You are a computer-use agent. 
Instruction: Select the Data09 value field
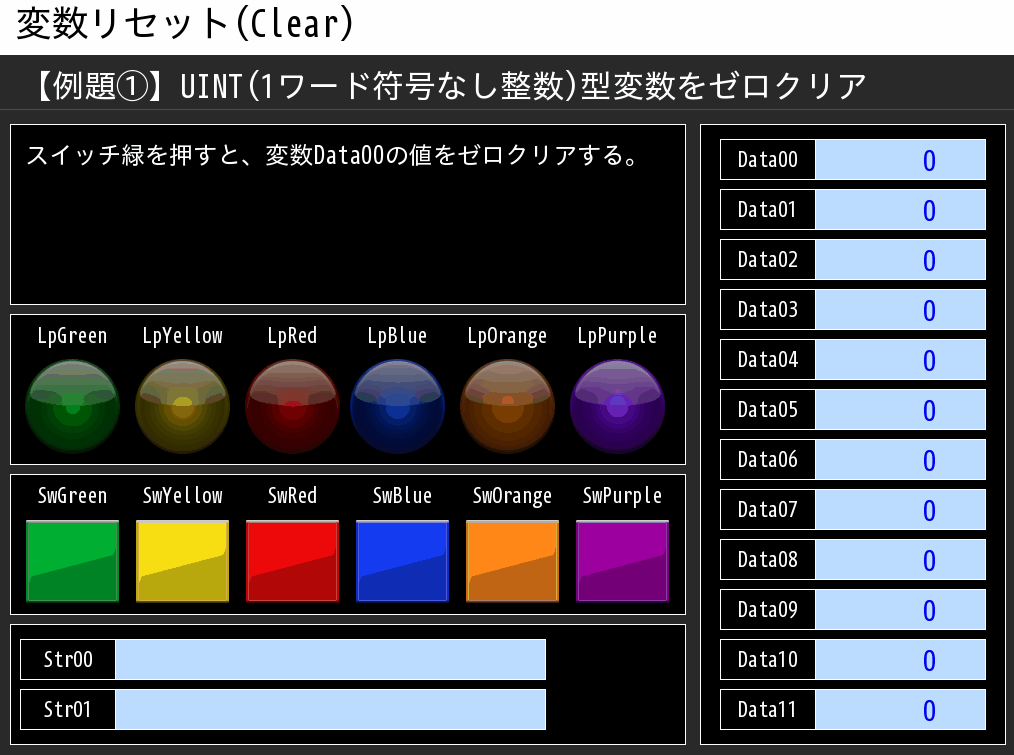[900, 609]
